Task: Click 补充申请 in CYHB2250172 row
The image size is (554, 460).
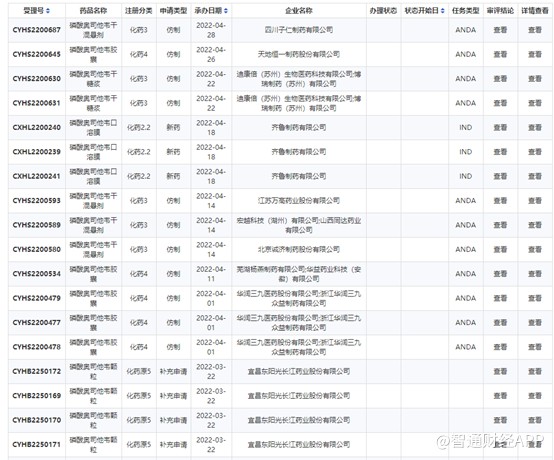Action: [173, 371]
